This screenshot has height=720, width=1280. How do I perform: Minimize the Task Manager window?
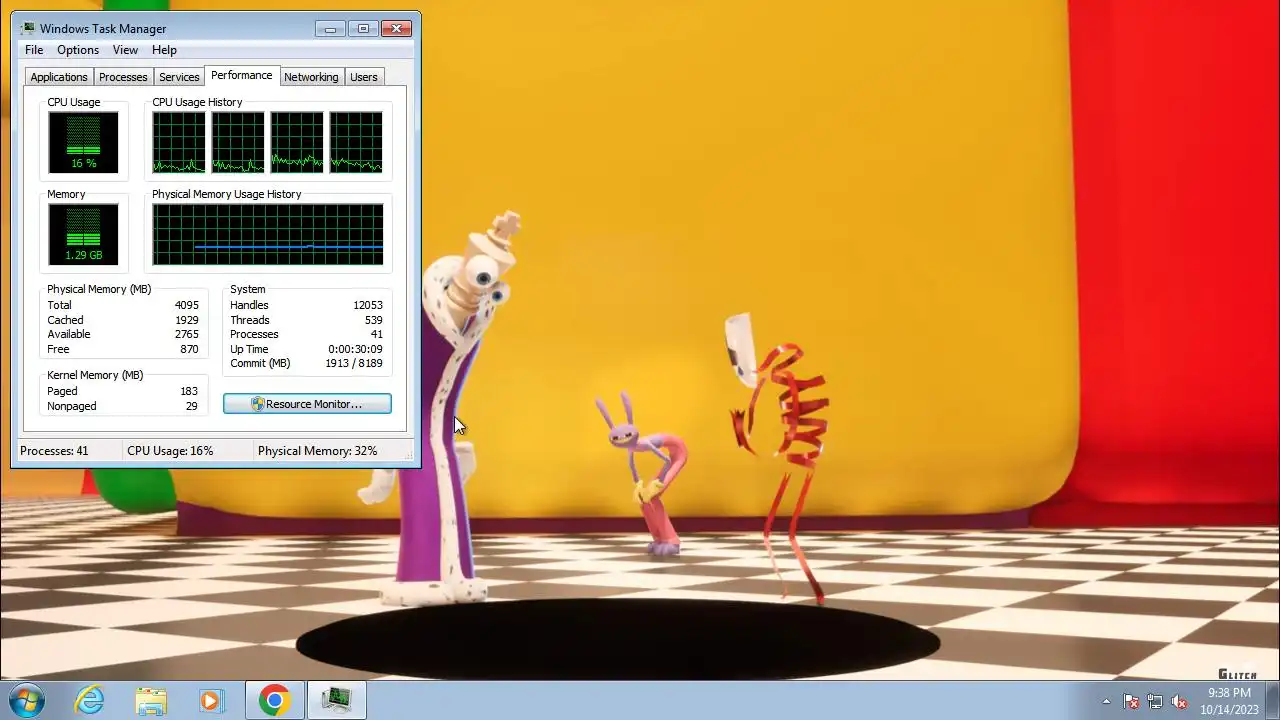[x=330, y=28]
